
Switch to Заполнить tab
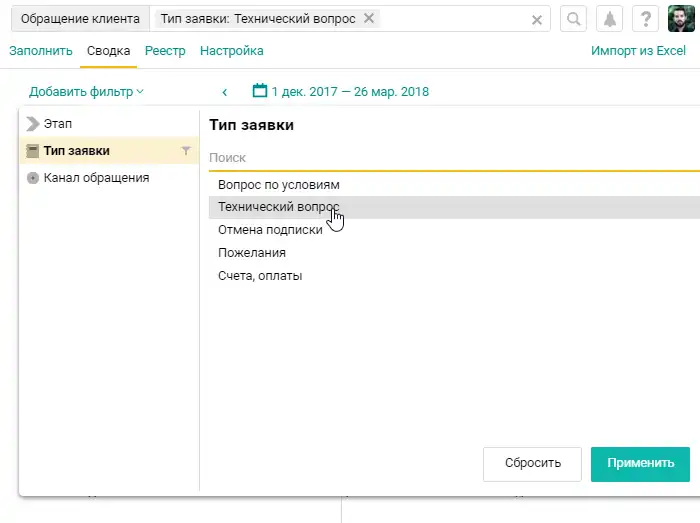click(x=41, y=51)
